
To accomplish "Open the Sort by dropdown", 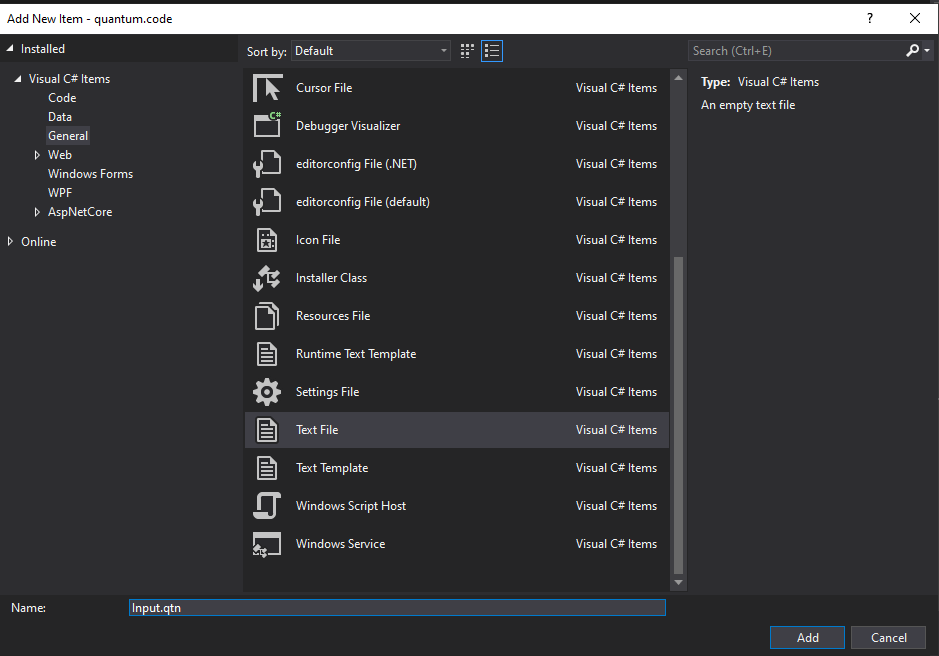I will click(371, 51).
